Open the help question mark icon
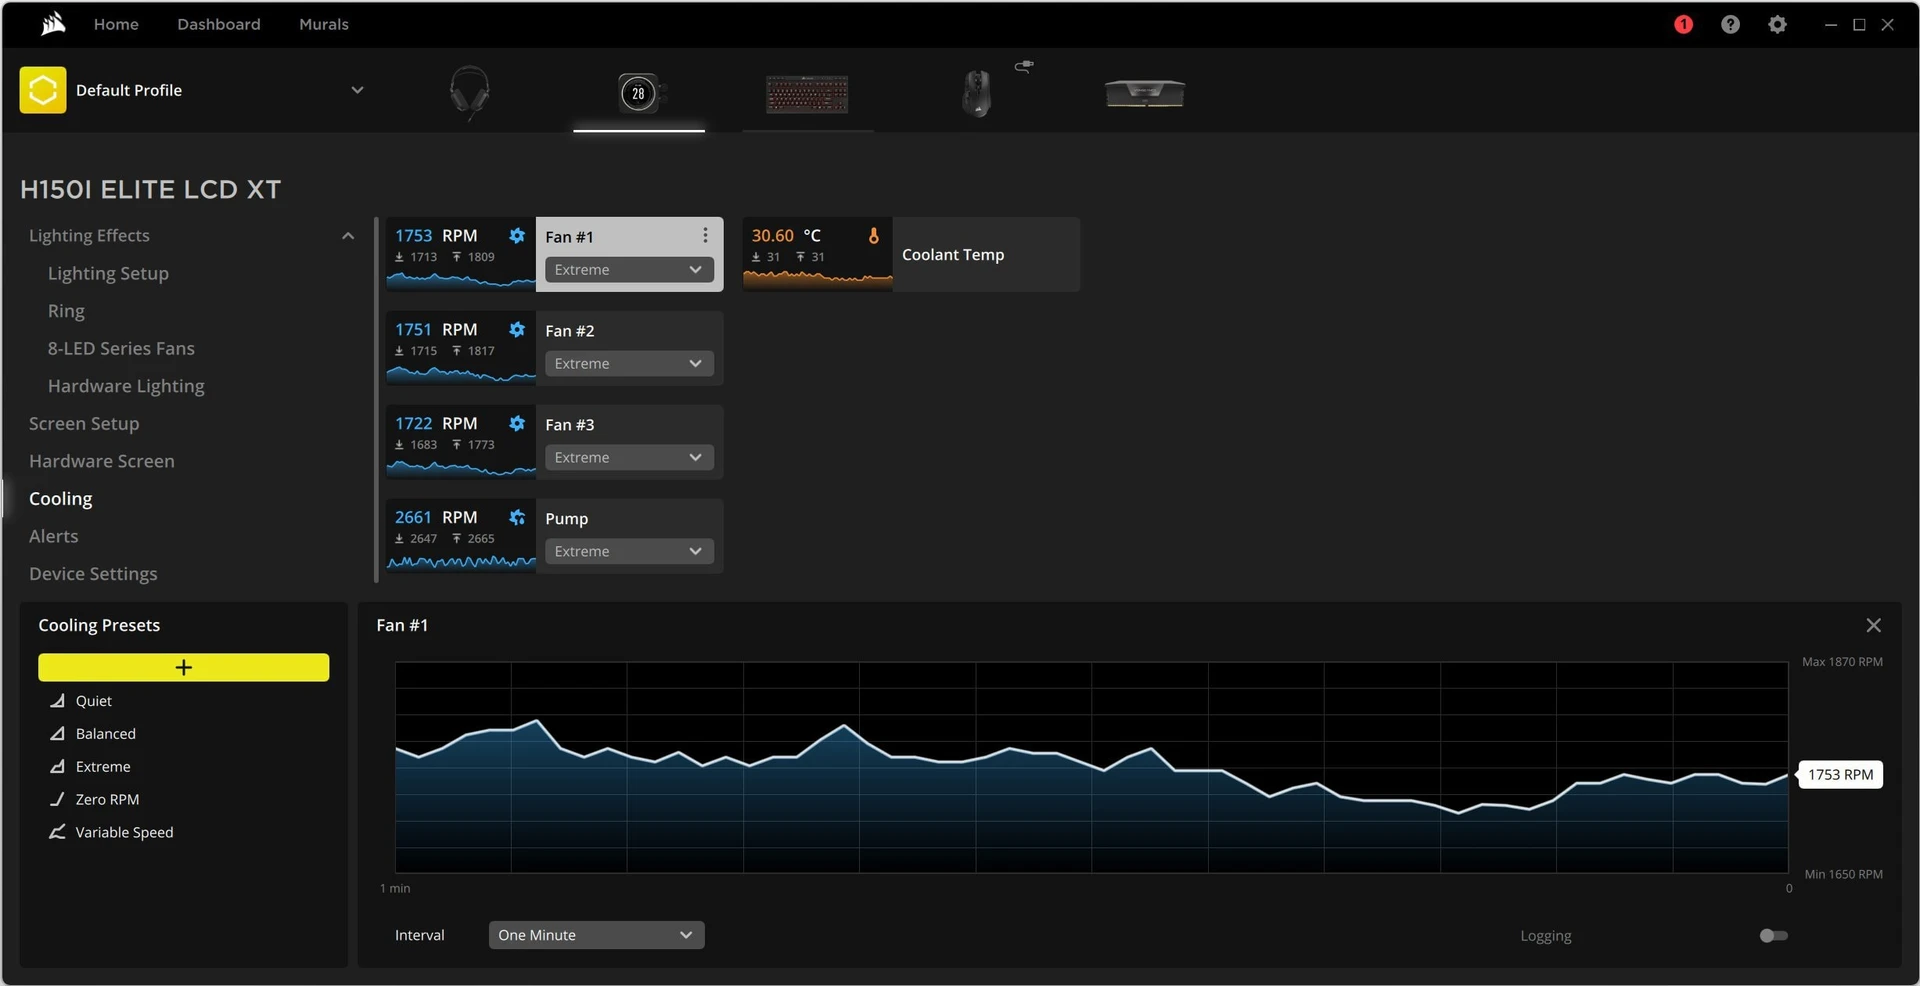This screenshot has height=986, width=1920. (1730, 24)
